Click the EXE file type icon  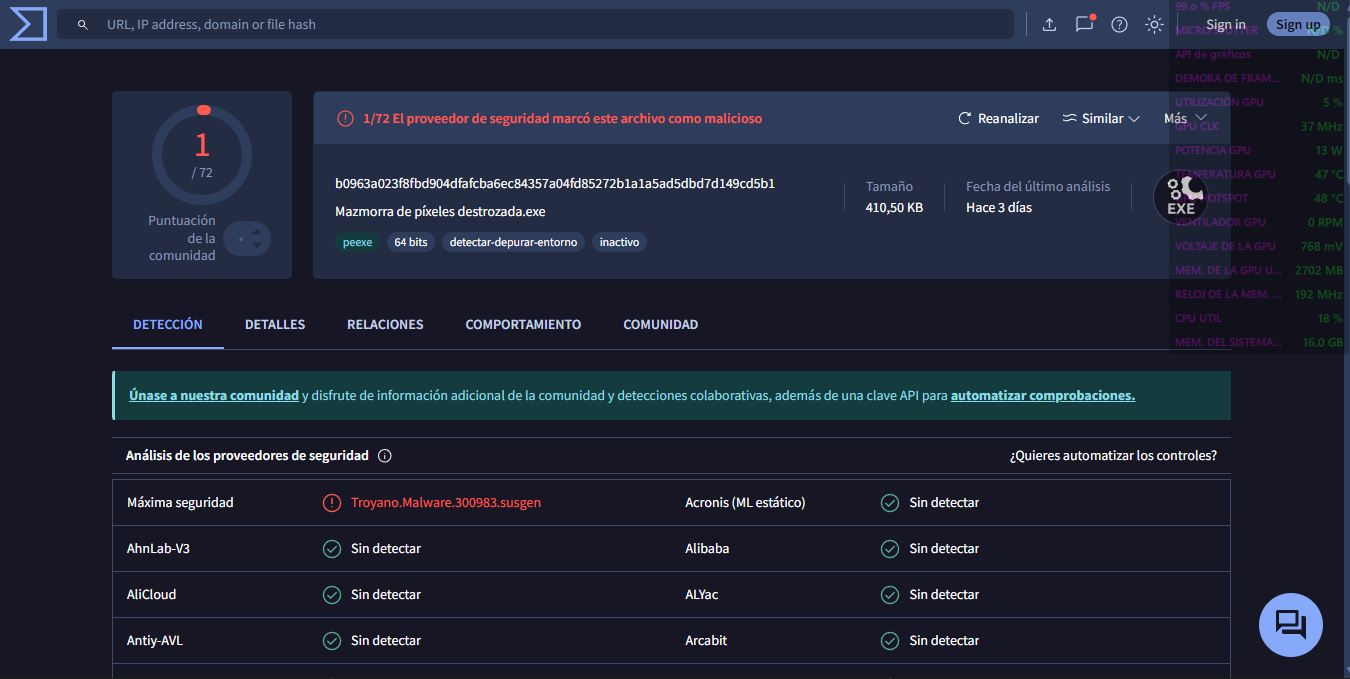1180,195
